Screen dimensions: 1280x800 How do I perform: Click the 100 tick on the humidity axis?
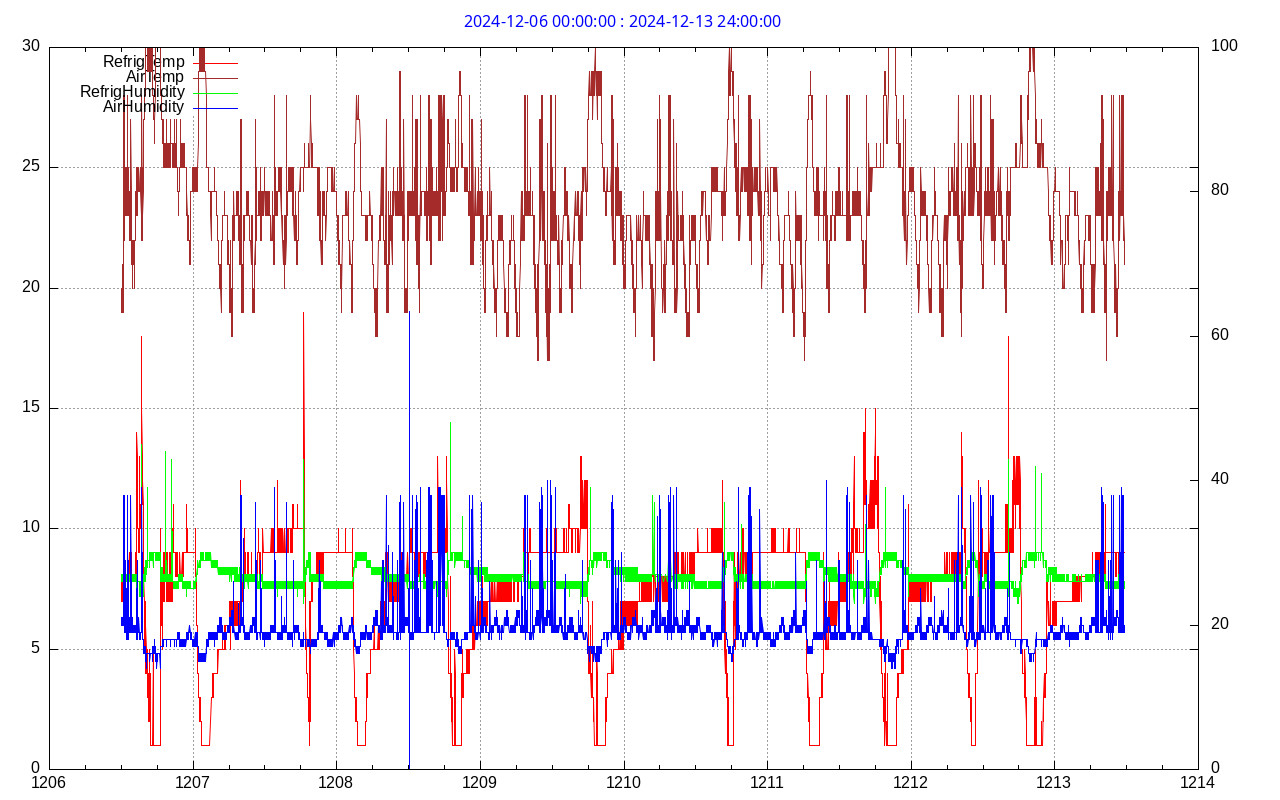(x=1224, y=45)
